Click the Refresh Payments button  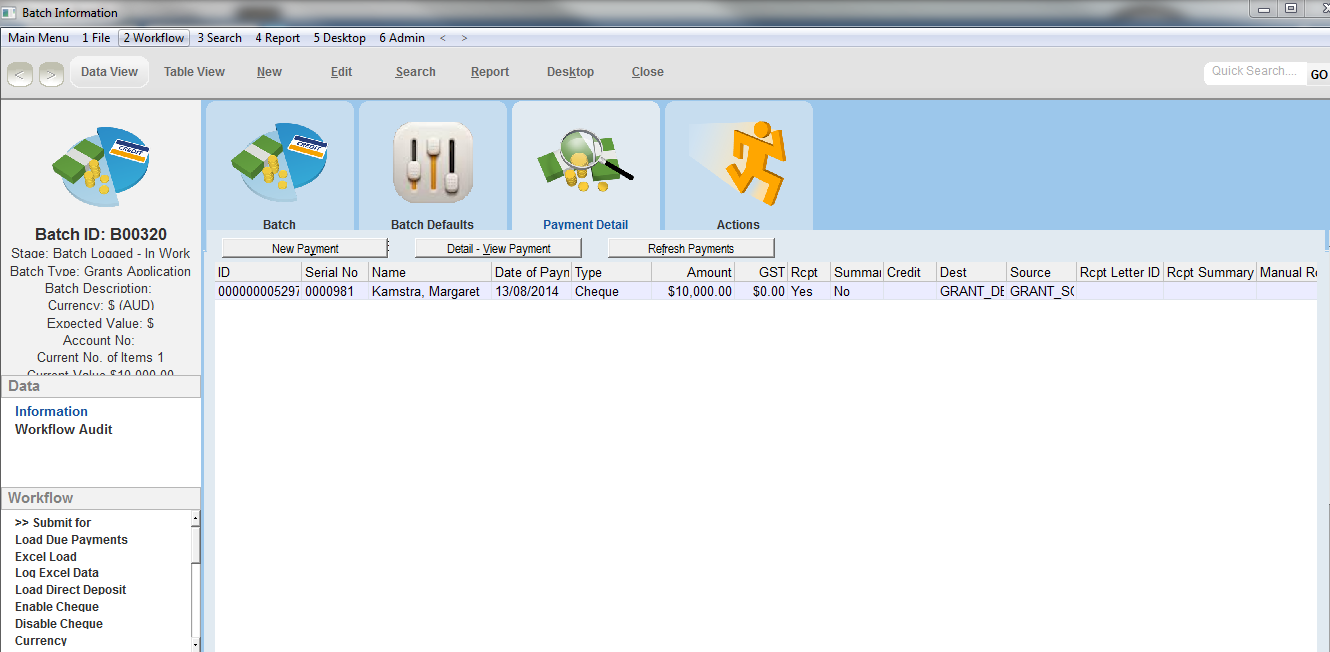tap(691, 248)
